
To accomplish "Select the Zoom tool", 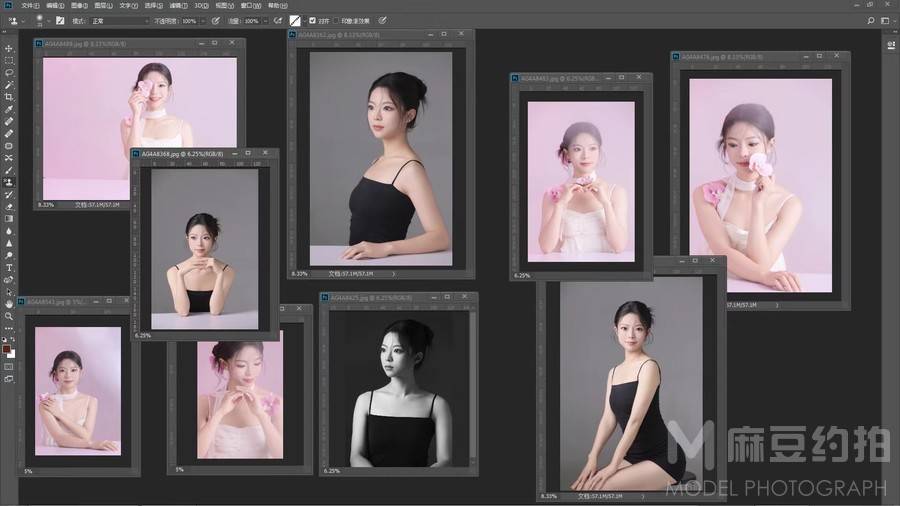I will (9, 316).
